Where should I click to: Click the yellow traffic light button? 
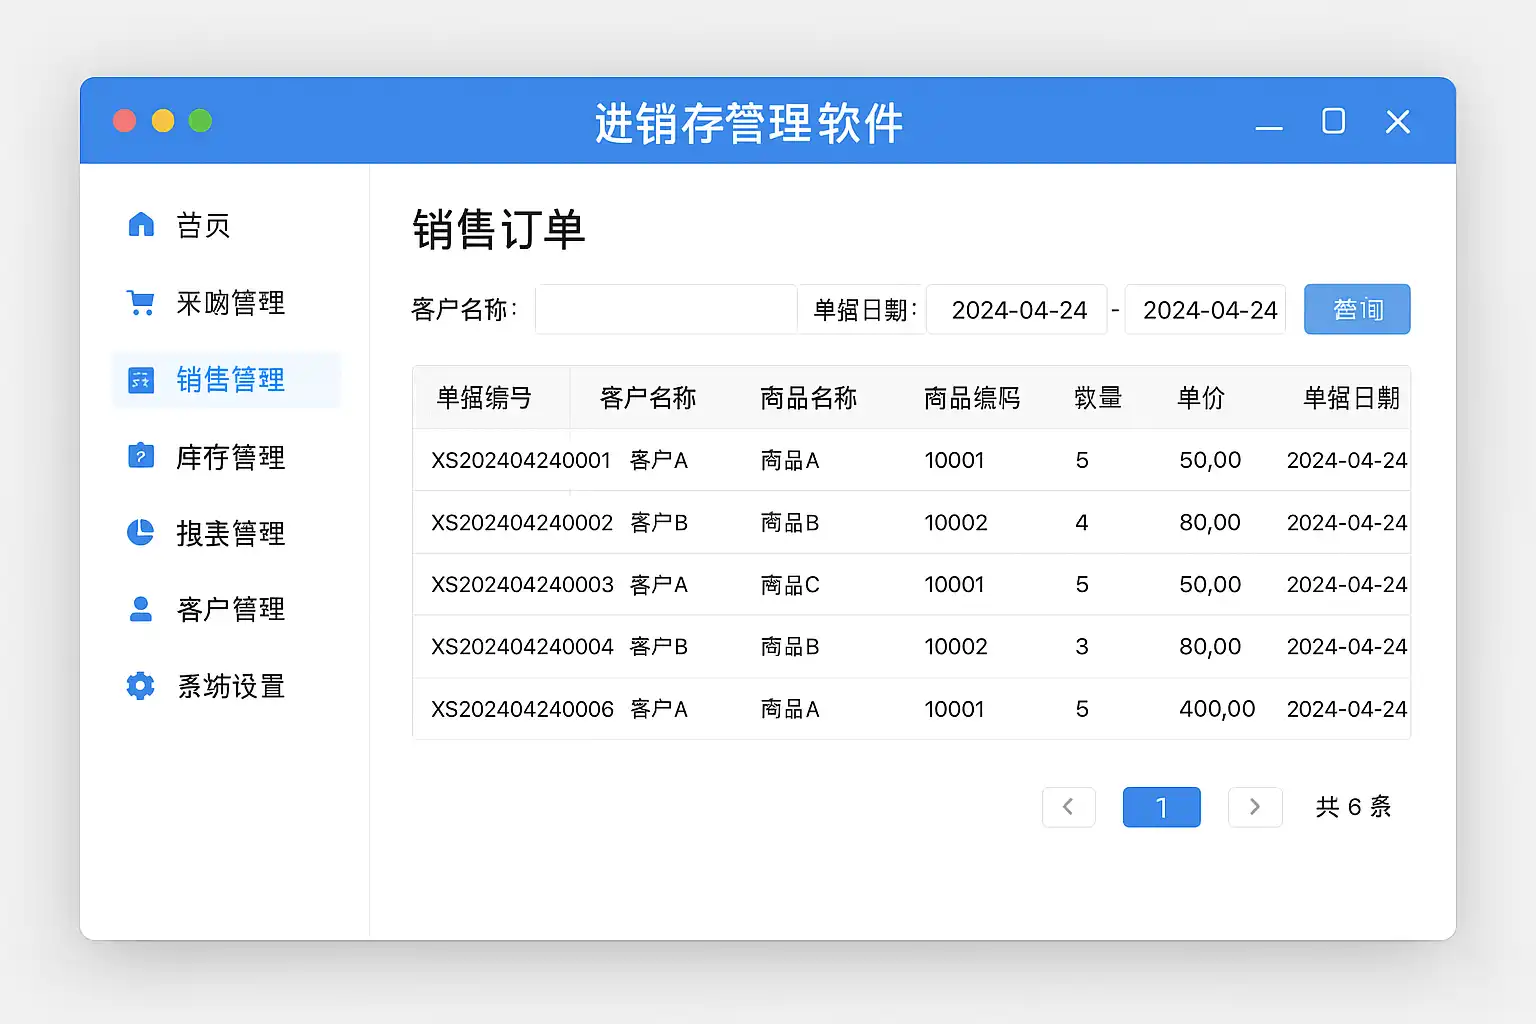163,121
